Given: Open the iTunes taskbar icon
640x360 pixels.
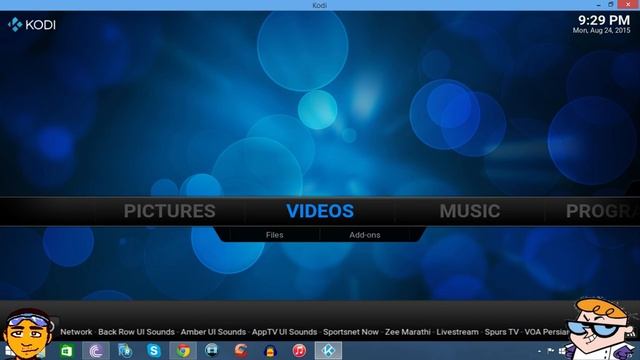Looking at the screenshot, I should 299,351.
